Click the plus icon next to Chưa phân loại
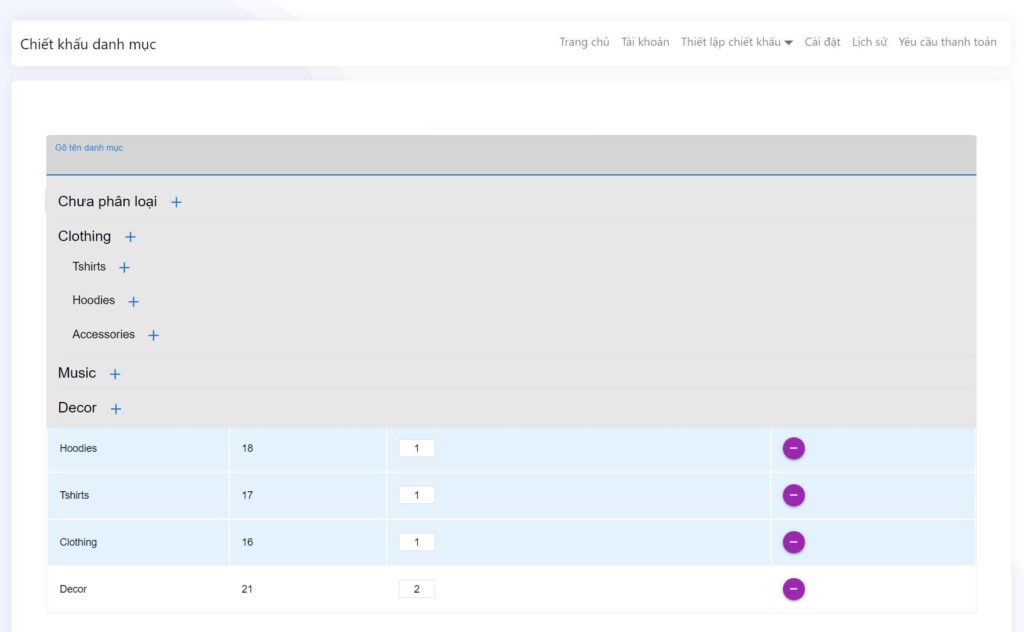 click(x=176, y=202)
